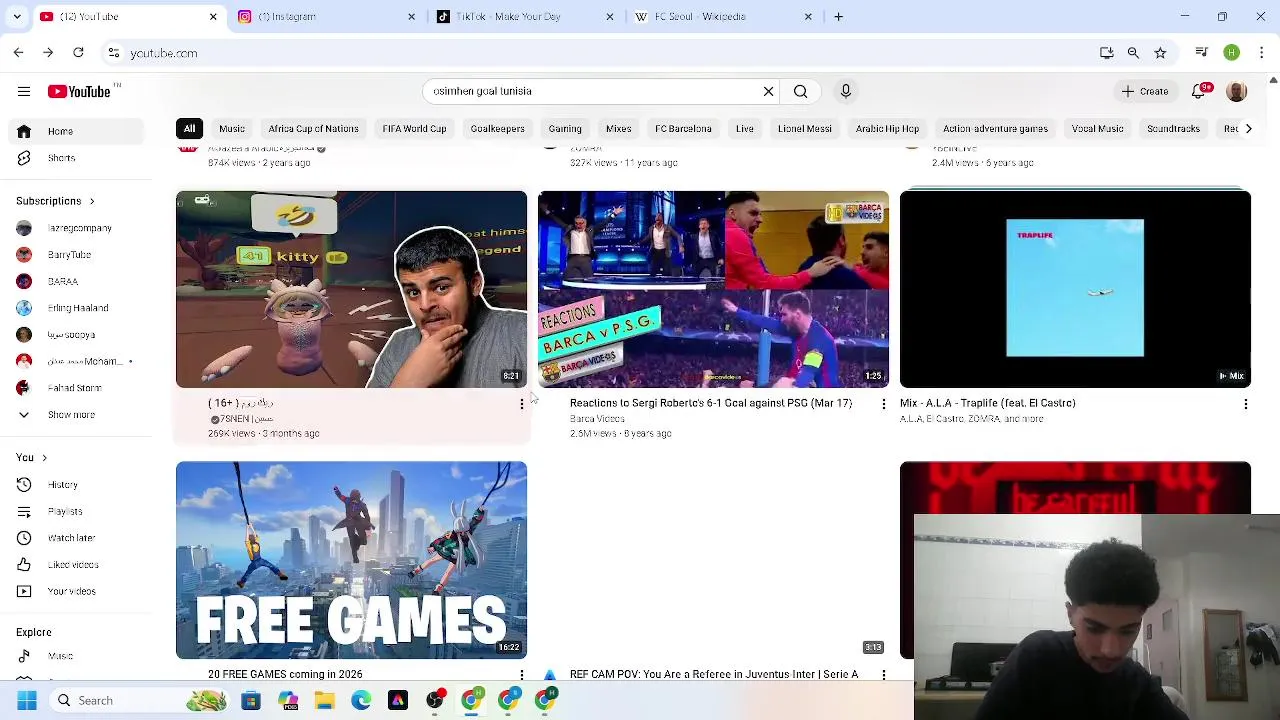Show more filter chips with right arrow
1280x720 pixels.
coord(1248,129)
